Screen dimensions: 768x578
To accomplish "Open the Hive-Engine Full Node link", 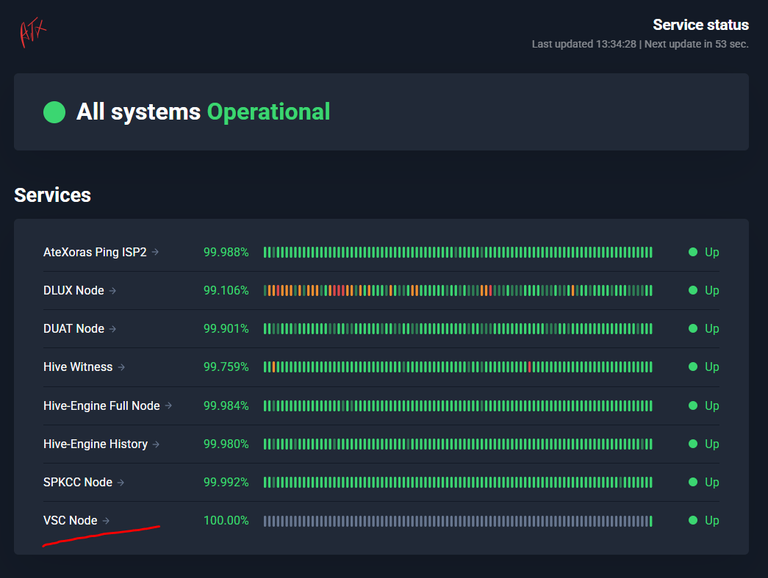I will pyautogui.click(x=107, y=406).
